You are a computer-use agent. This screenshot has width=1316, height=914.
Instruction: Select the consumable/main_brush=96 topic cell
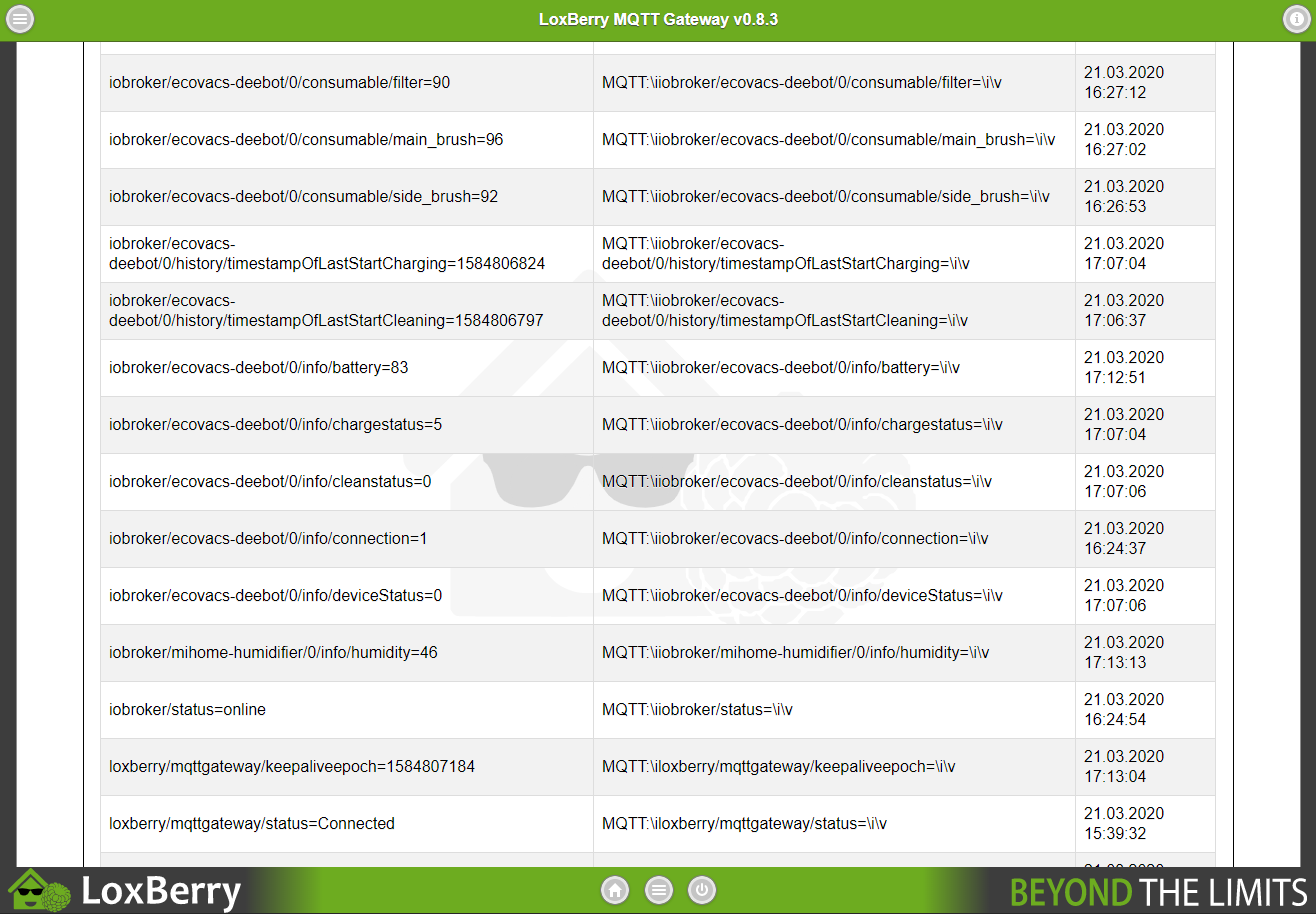click(347, 140)
